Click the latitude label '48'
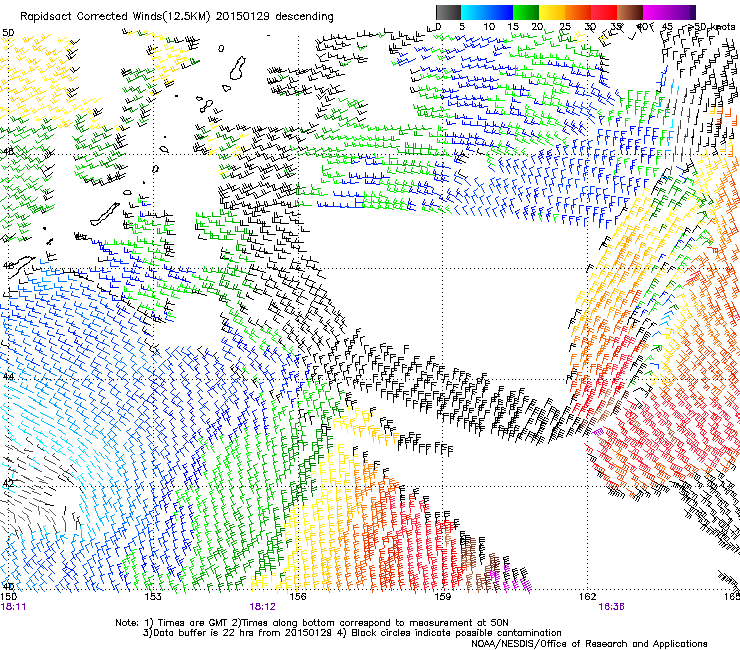 click(x=8, y=152)
